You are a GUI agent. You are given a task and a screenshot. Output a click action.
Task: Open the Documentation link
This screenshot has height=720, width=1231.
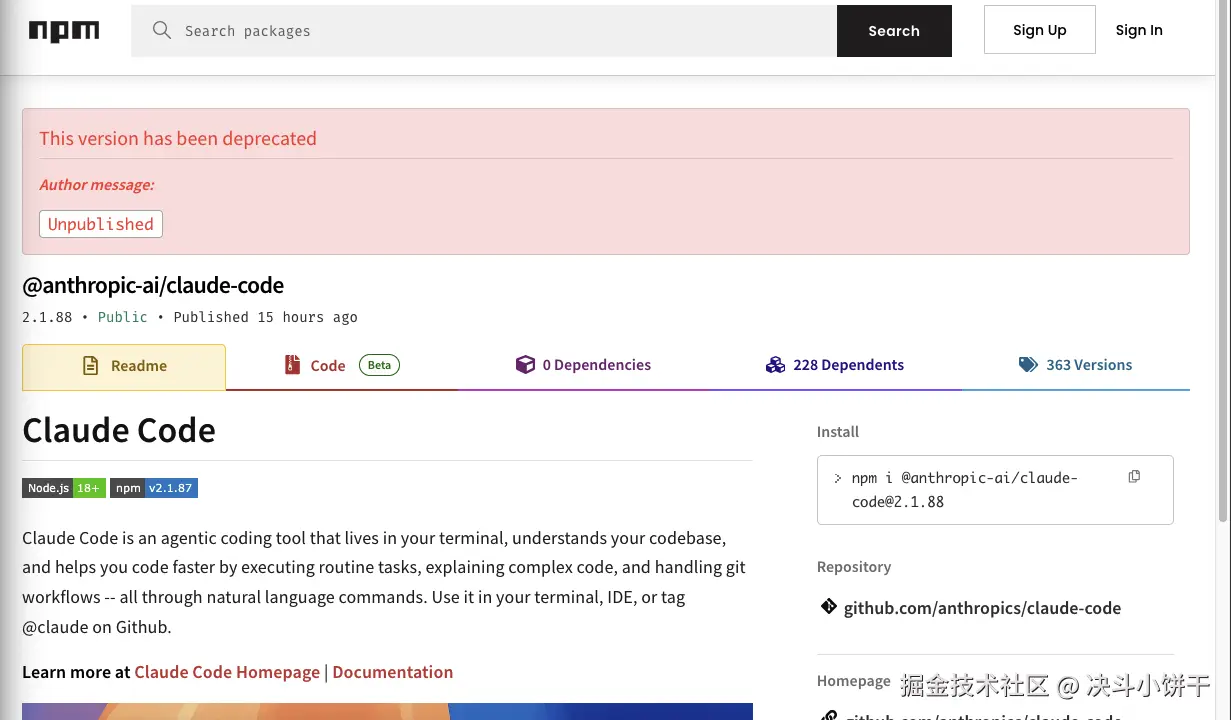[x=393, y=672]
